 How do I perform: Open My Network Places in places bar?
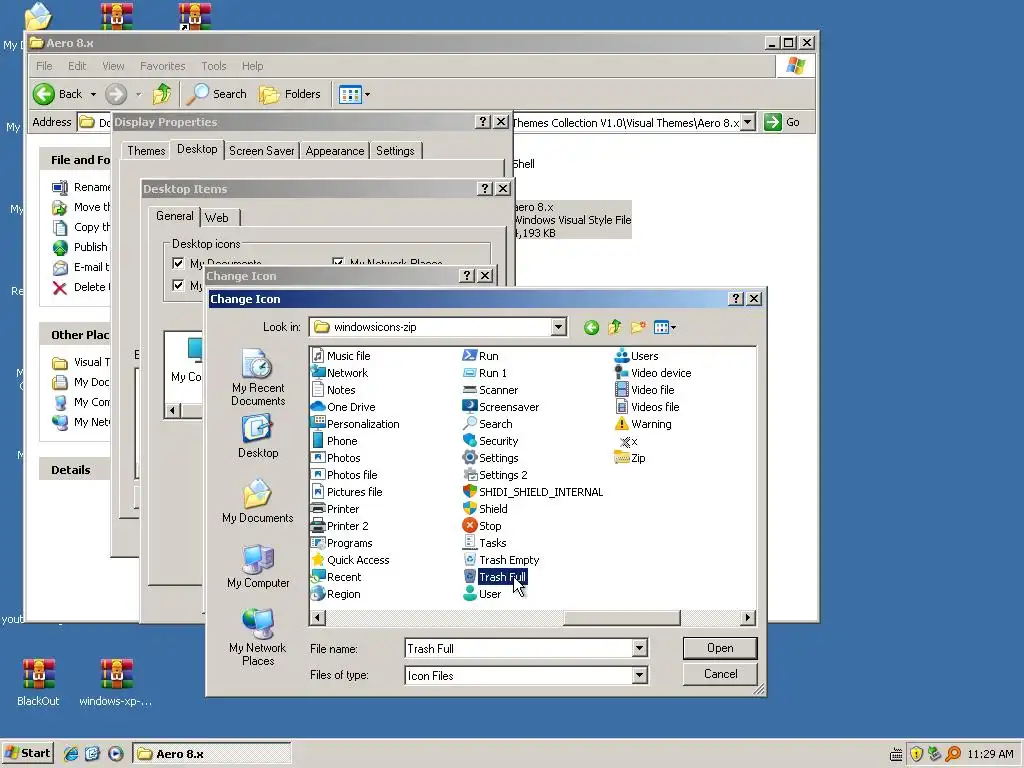click(258, 637)
